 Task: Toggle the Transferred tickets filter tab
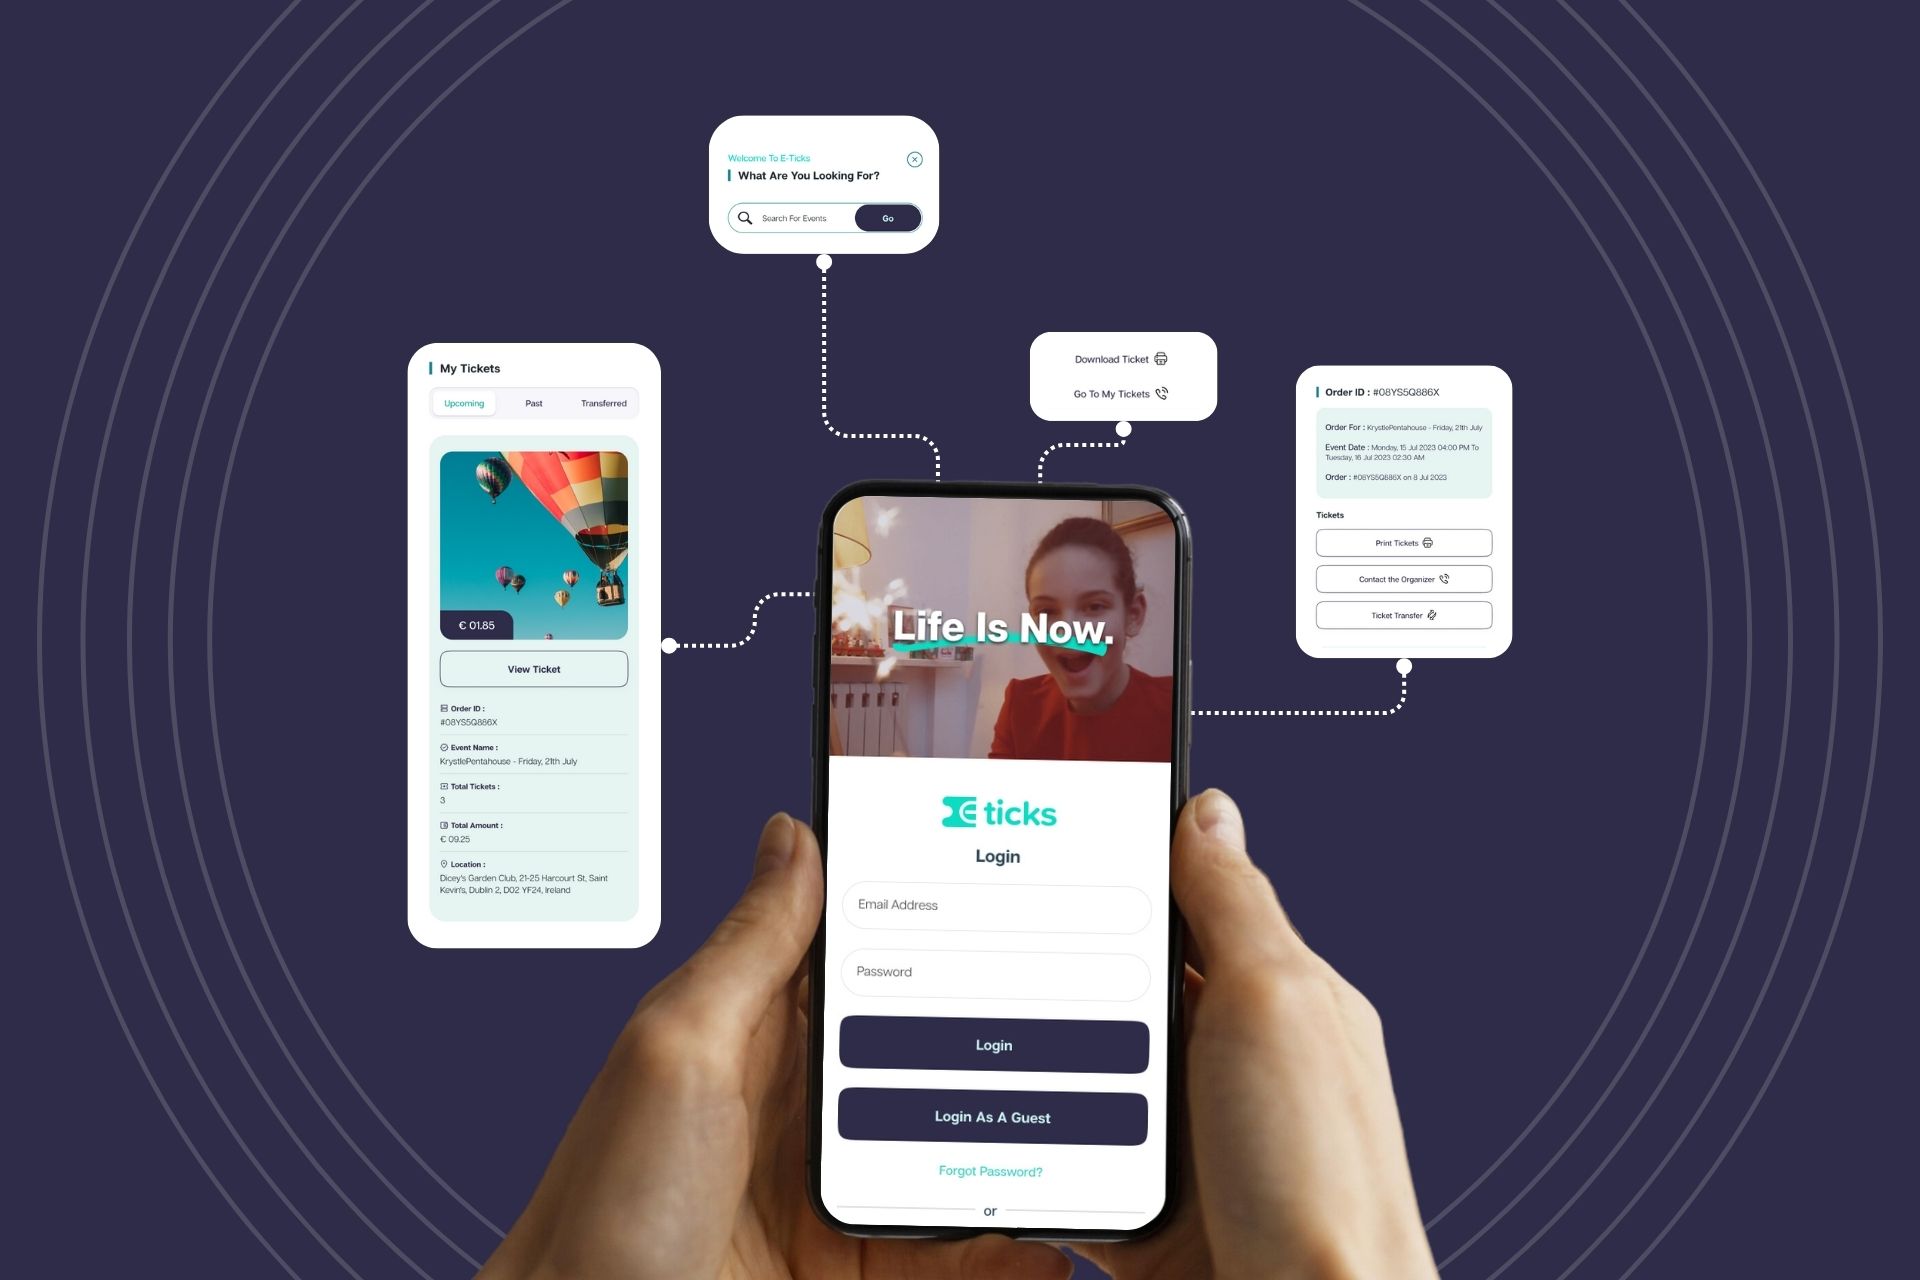603,403
